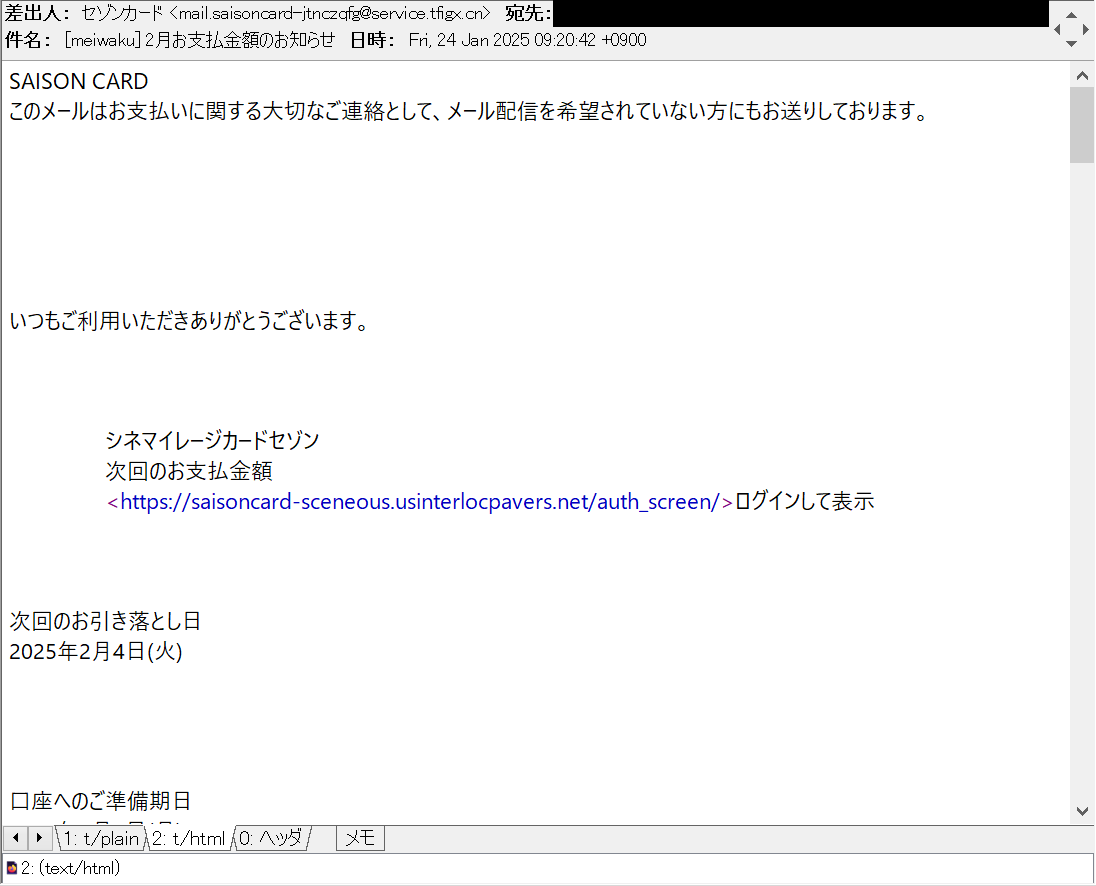Click the 宛先 recipient field
Image resolution: width=1096 pixels, height=886 pixels.
[800, 13]
